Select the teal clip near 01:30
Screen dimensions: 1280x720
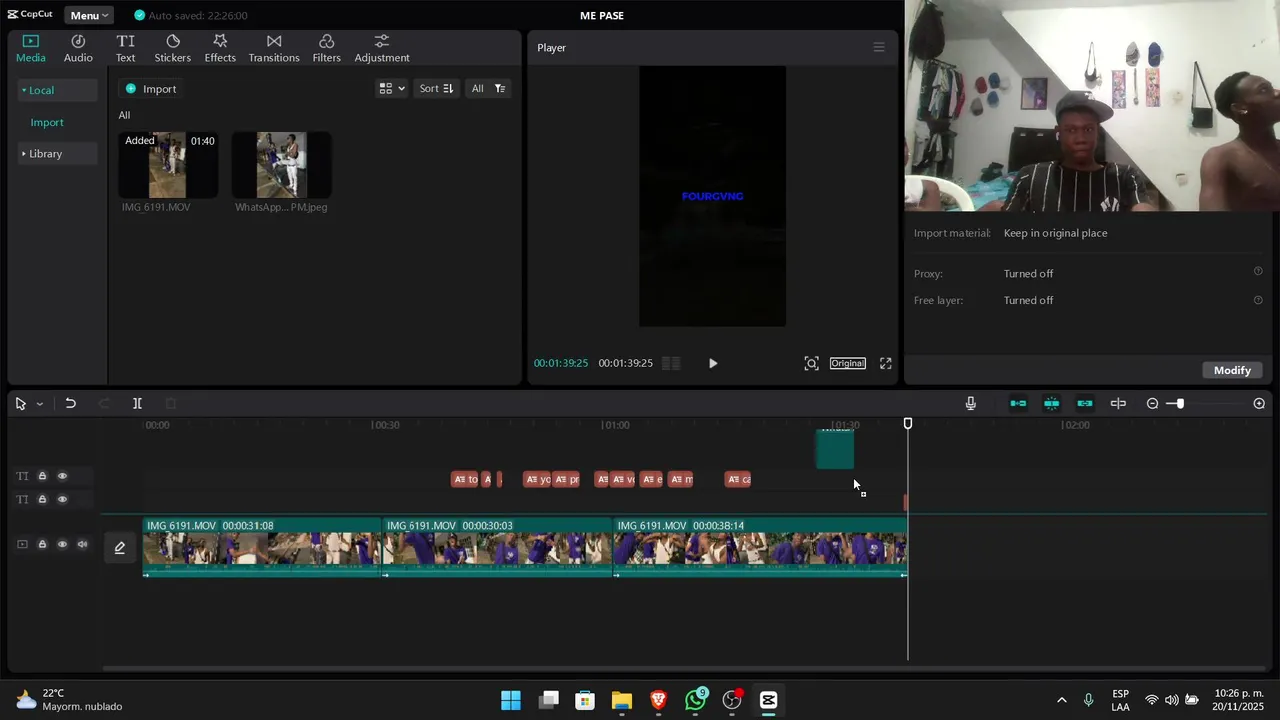coord(835,450)
